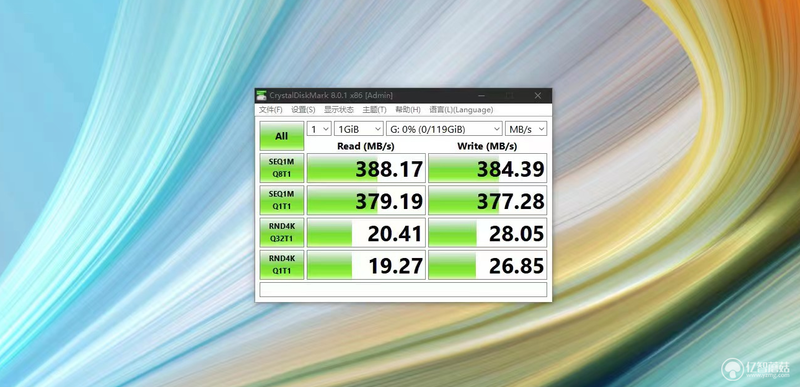
Task: Close the CrystalDiskMark window
Action: 537,95
